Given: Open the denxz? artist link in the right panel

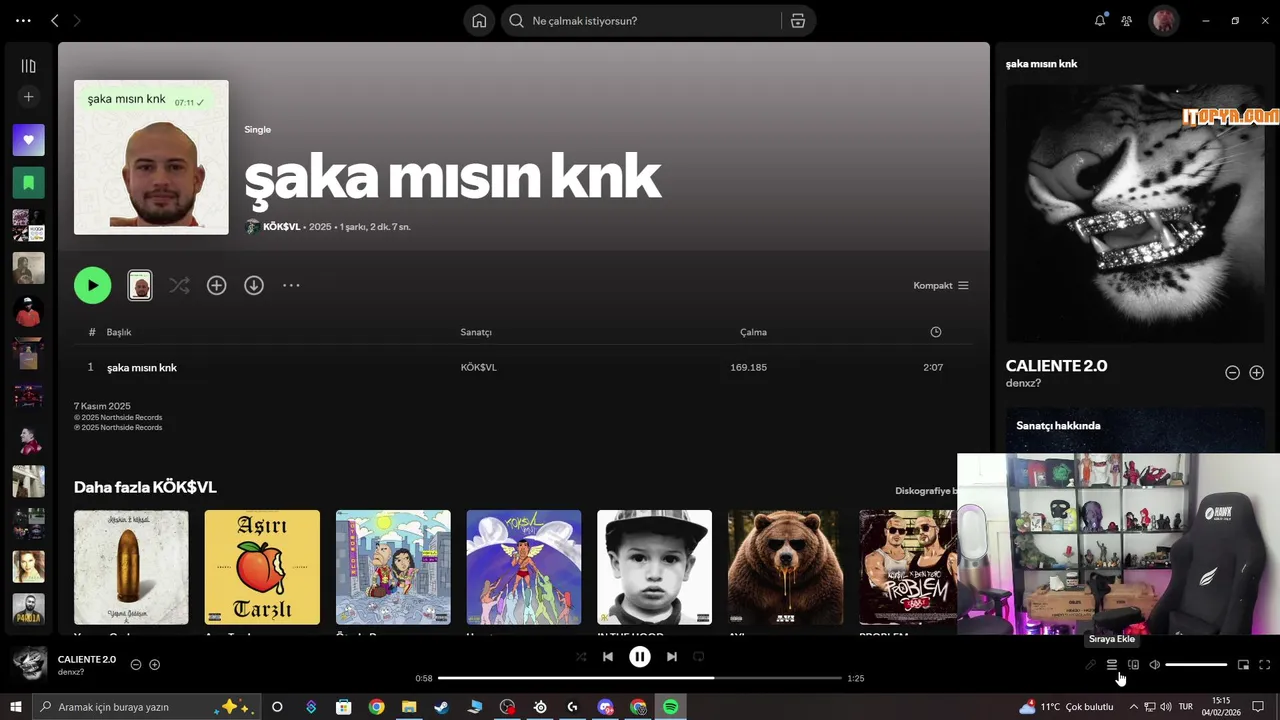Looking at the screenshot, I should pyautogui.click(x=1023, y=383).
